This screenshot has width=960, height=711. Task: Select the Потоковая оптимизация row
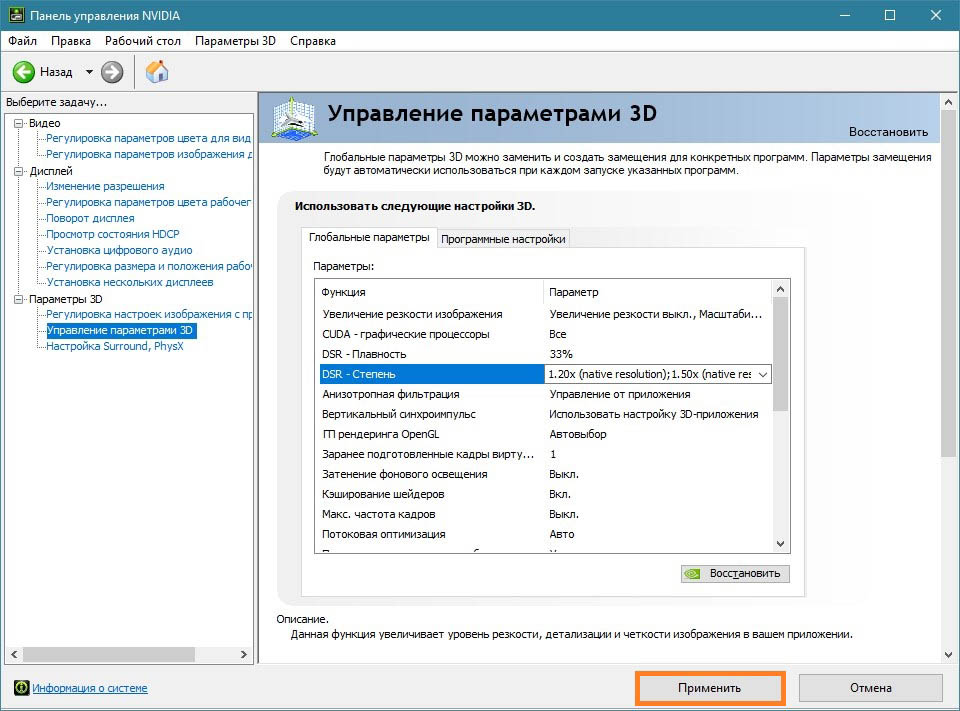point(545,534)
